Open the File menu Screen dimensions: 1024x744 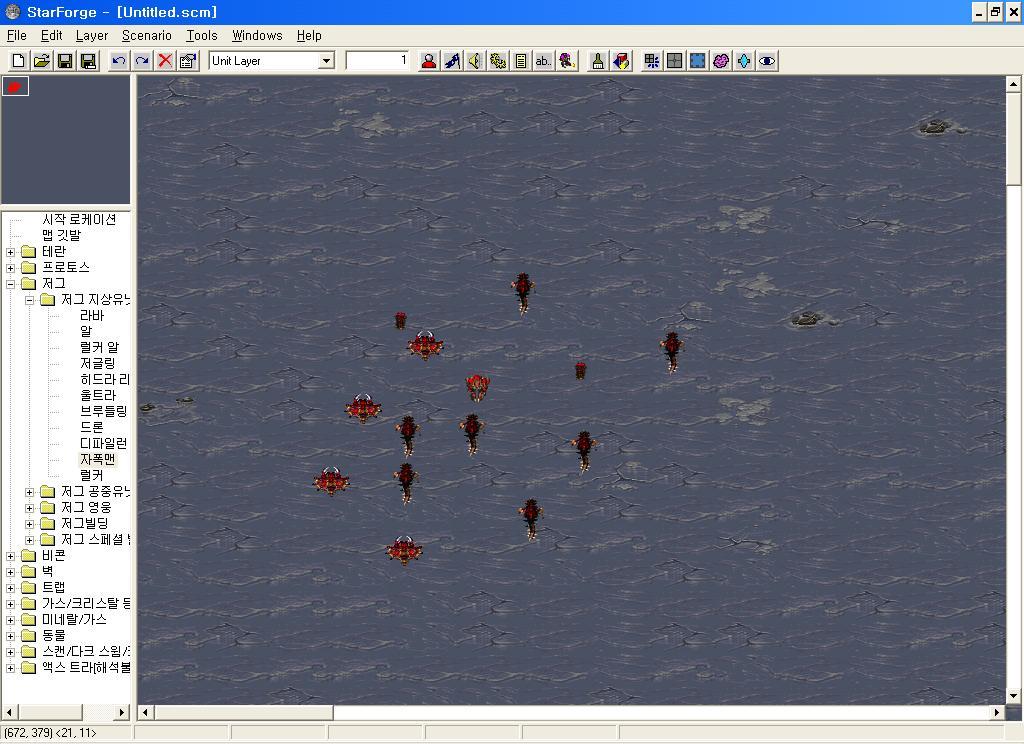point(17,35)
